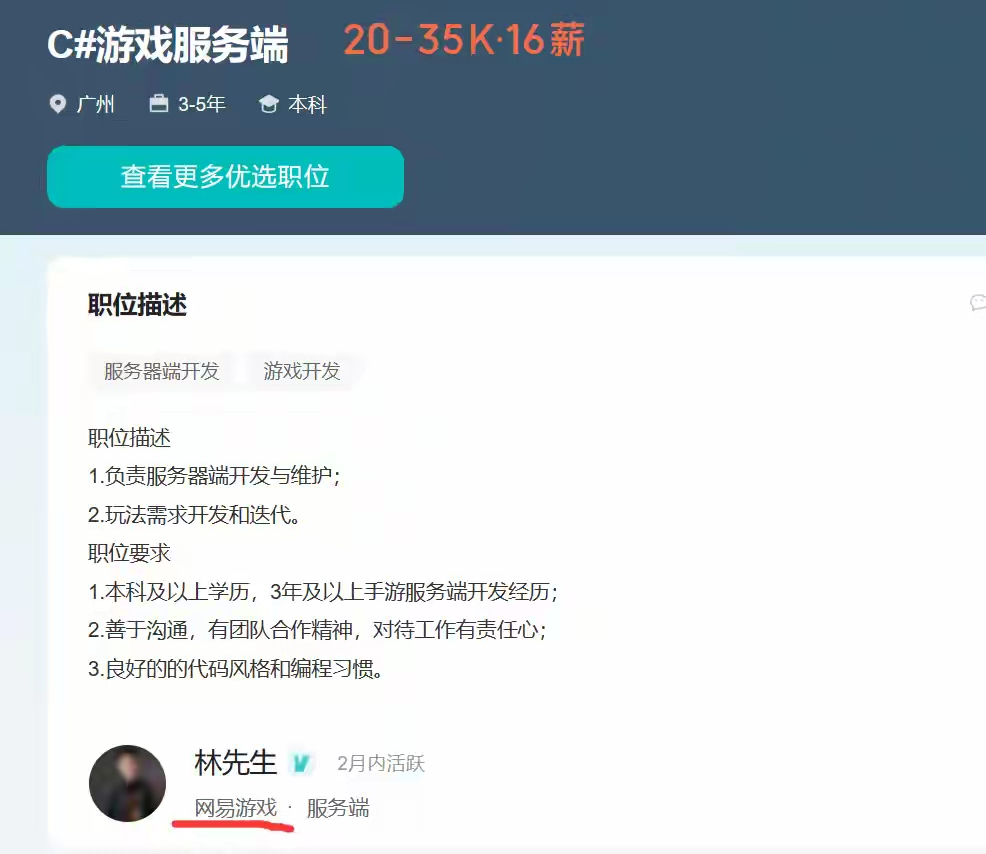The image size is (986, 854).
Task: Click the 广州 location text
Action: 96,104
